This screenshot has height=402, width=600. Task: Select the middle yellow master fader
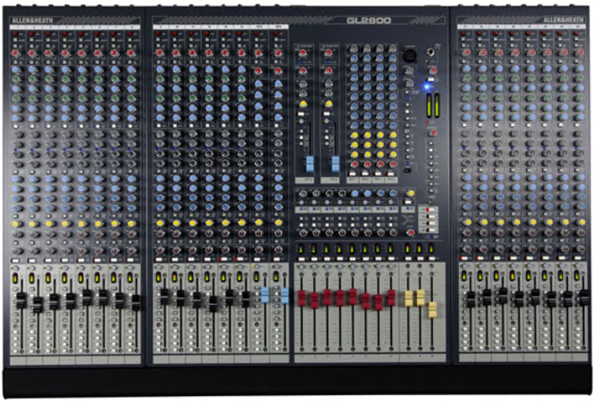[420, 298]
